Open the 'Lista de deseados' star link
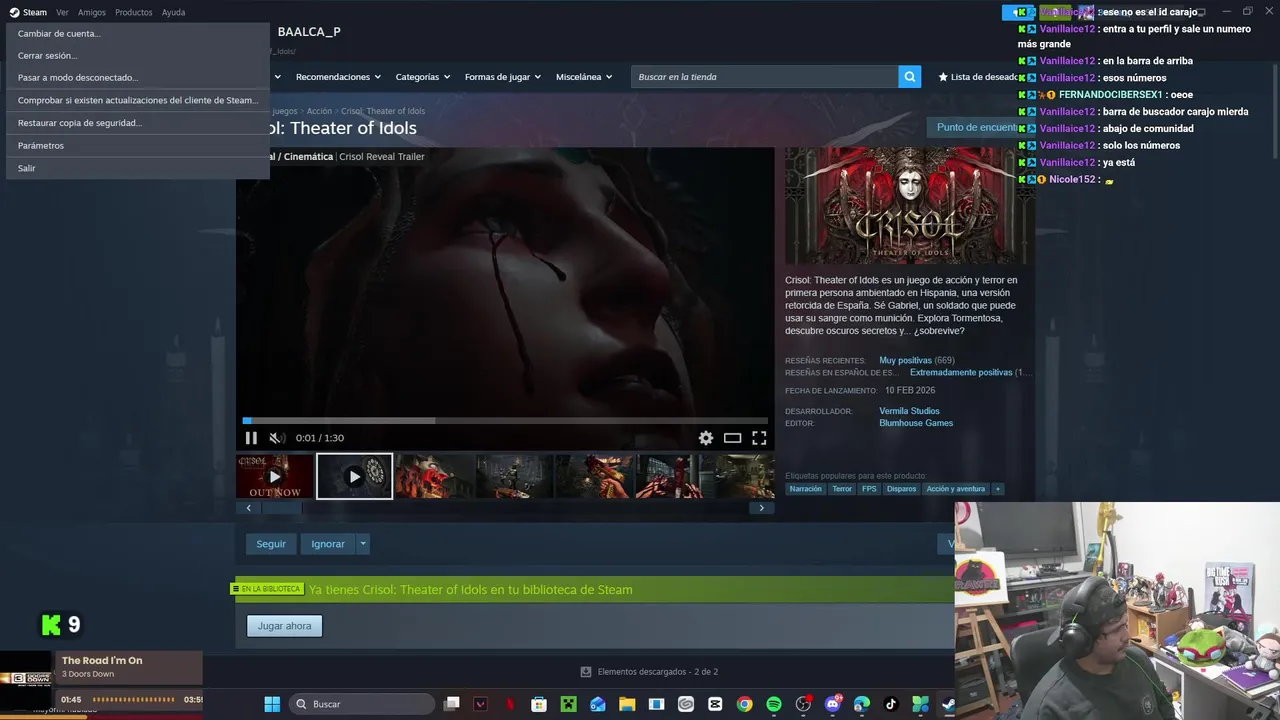Screen dimensions: 1280x720 978,77
